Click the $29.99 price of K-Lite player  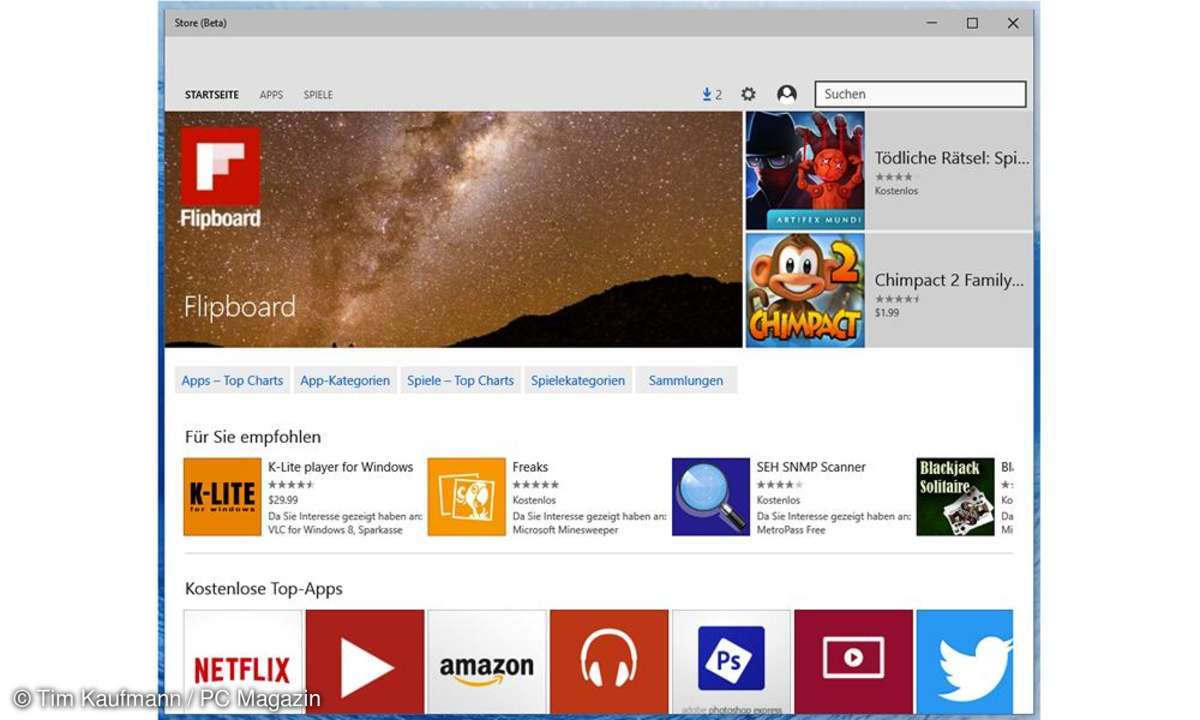point(283,500)
